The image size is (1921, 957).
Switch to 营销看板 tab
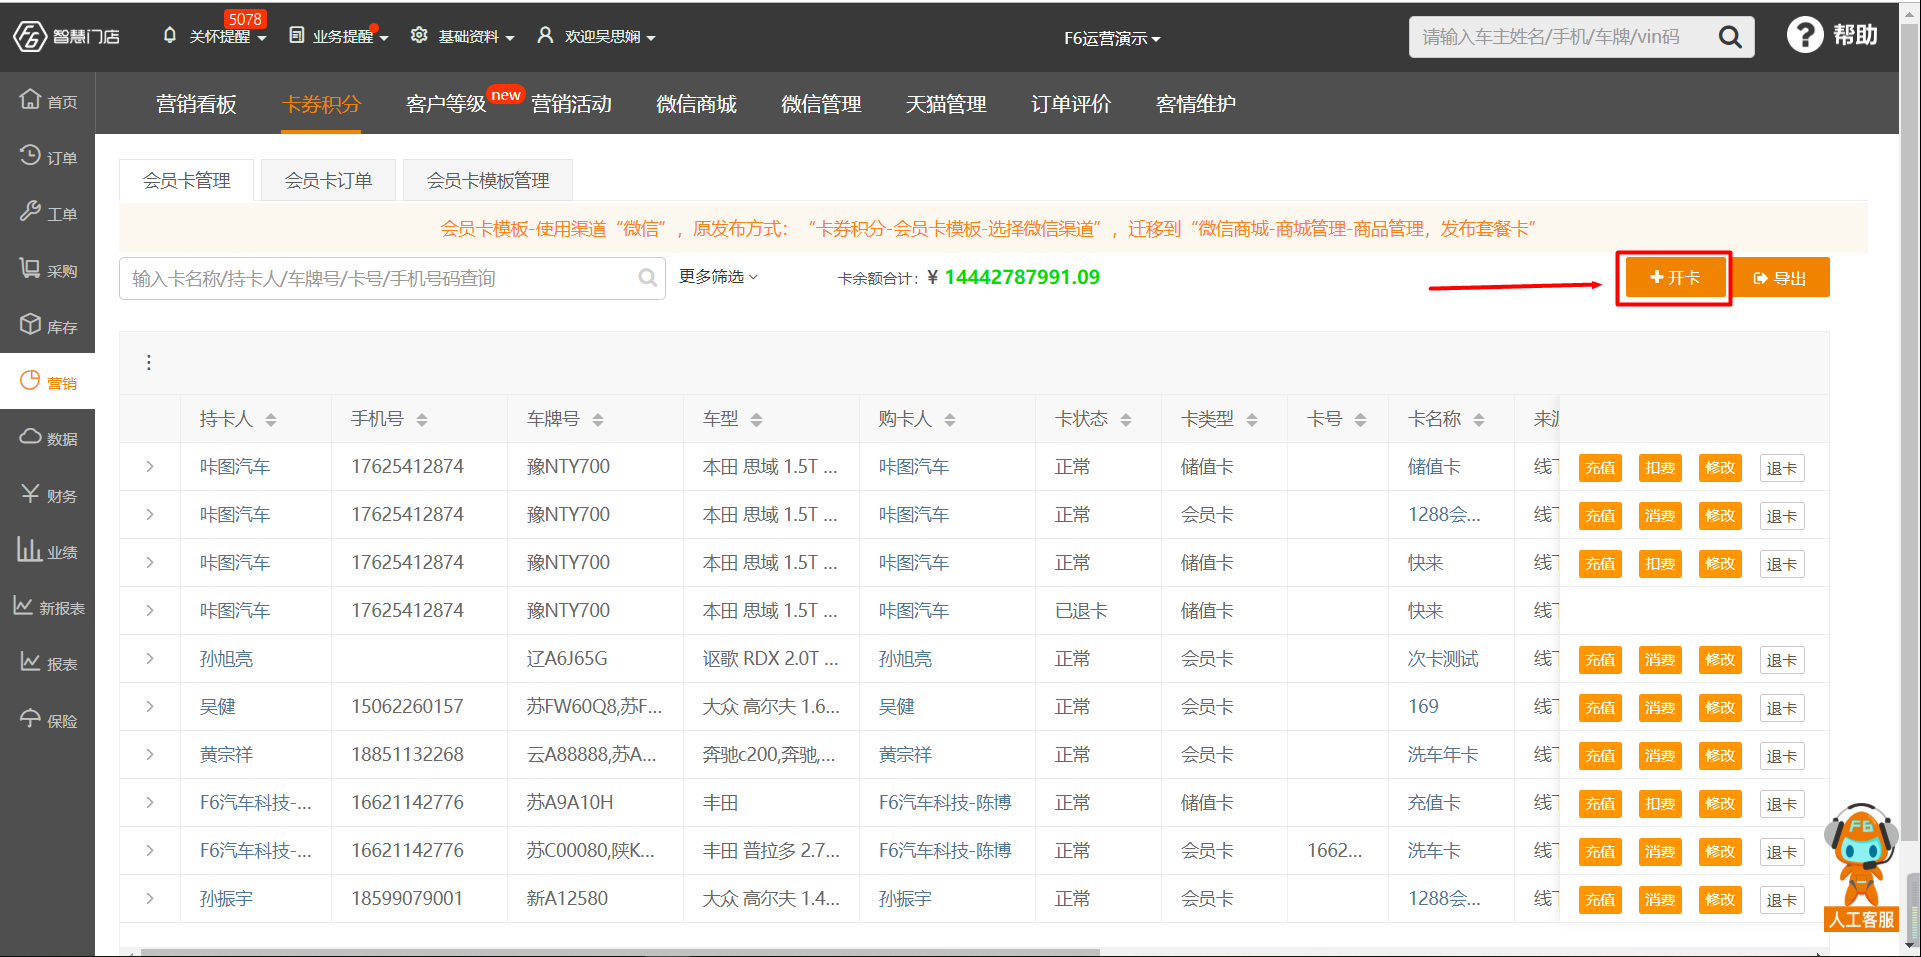click(x=196, y=104)
